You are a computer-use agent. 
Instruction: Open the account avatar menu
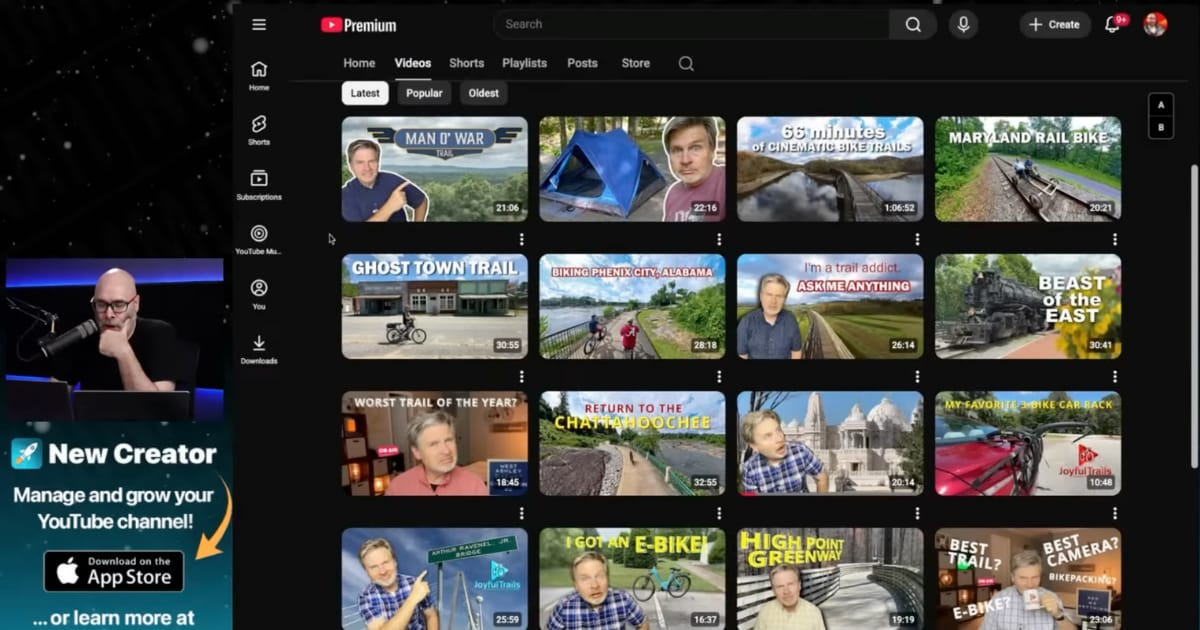(x=1155, y=25)
